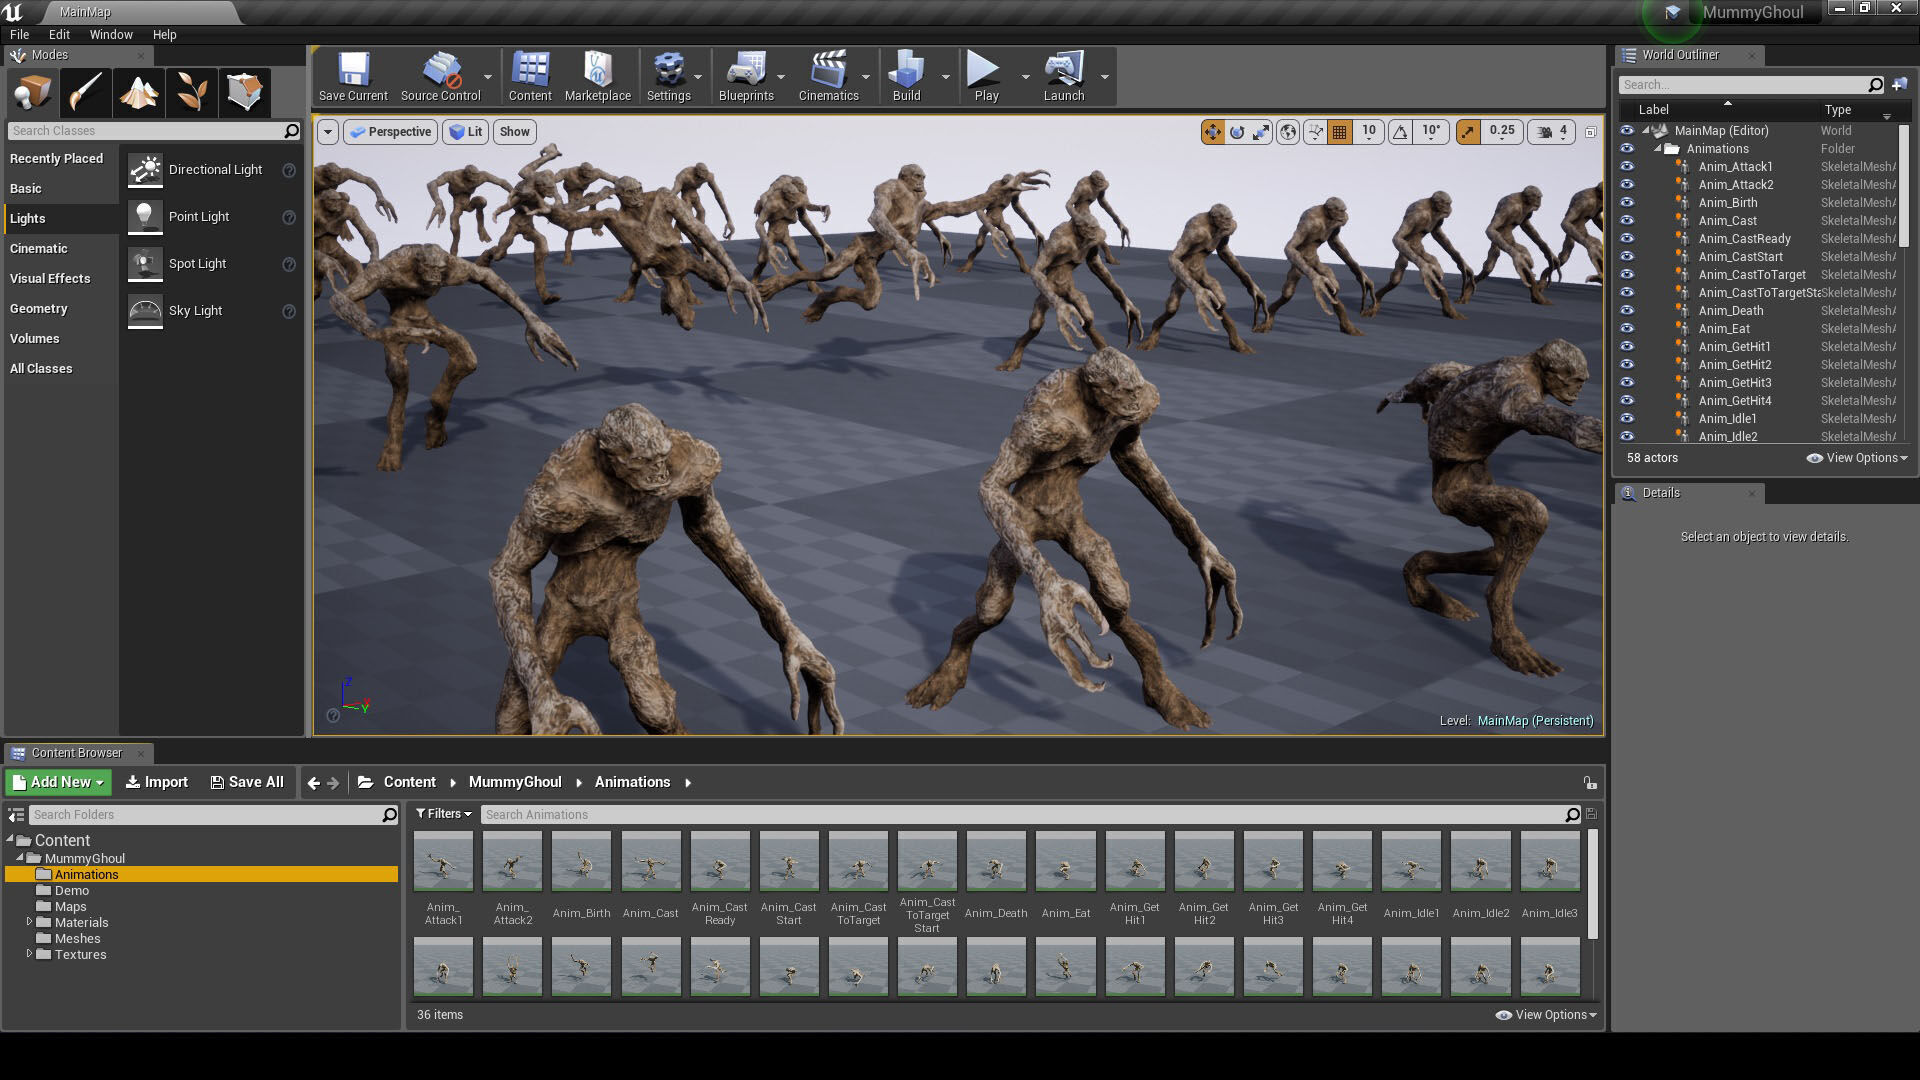Open the Add New dropdown
This screenshot has width=1920, height=1080.
[58, 783]
